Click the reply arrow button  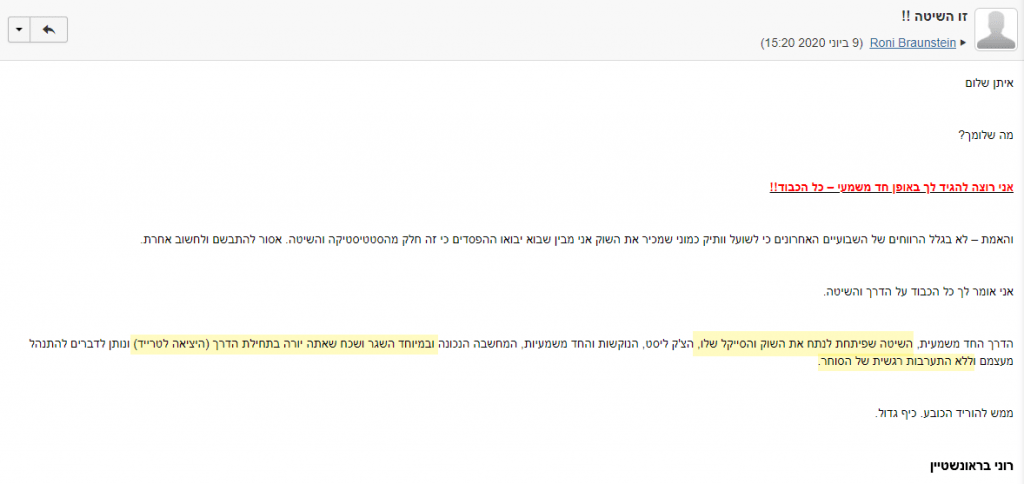tap(48, 30)
